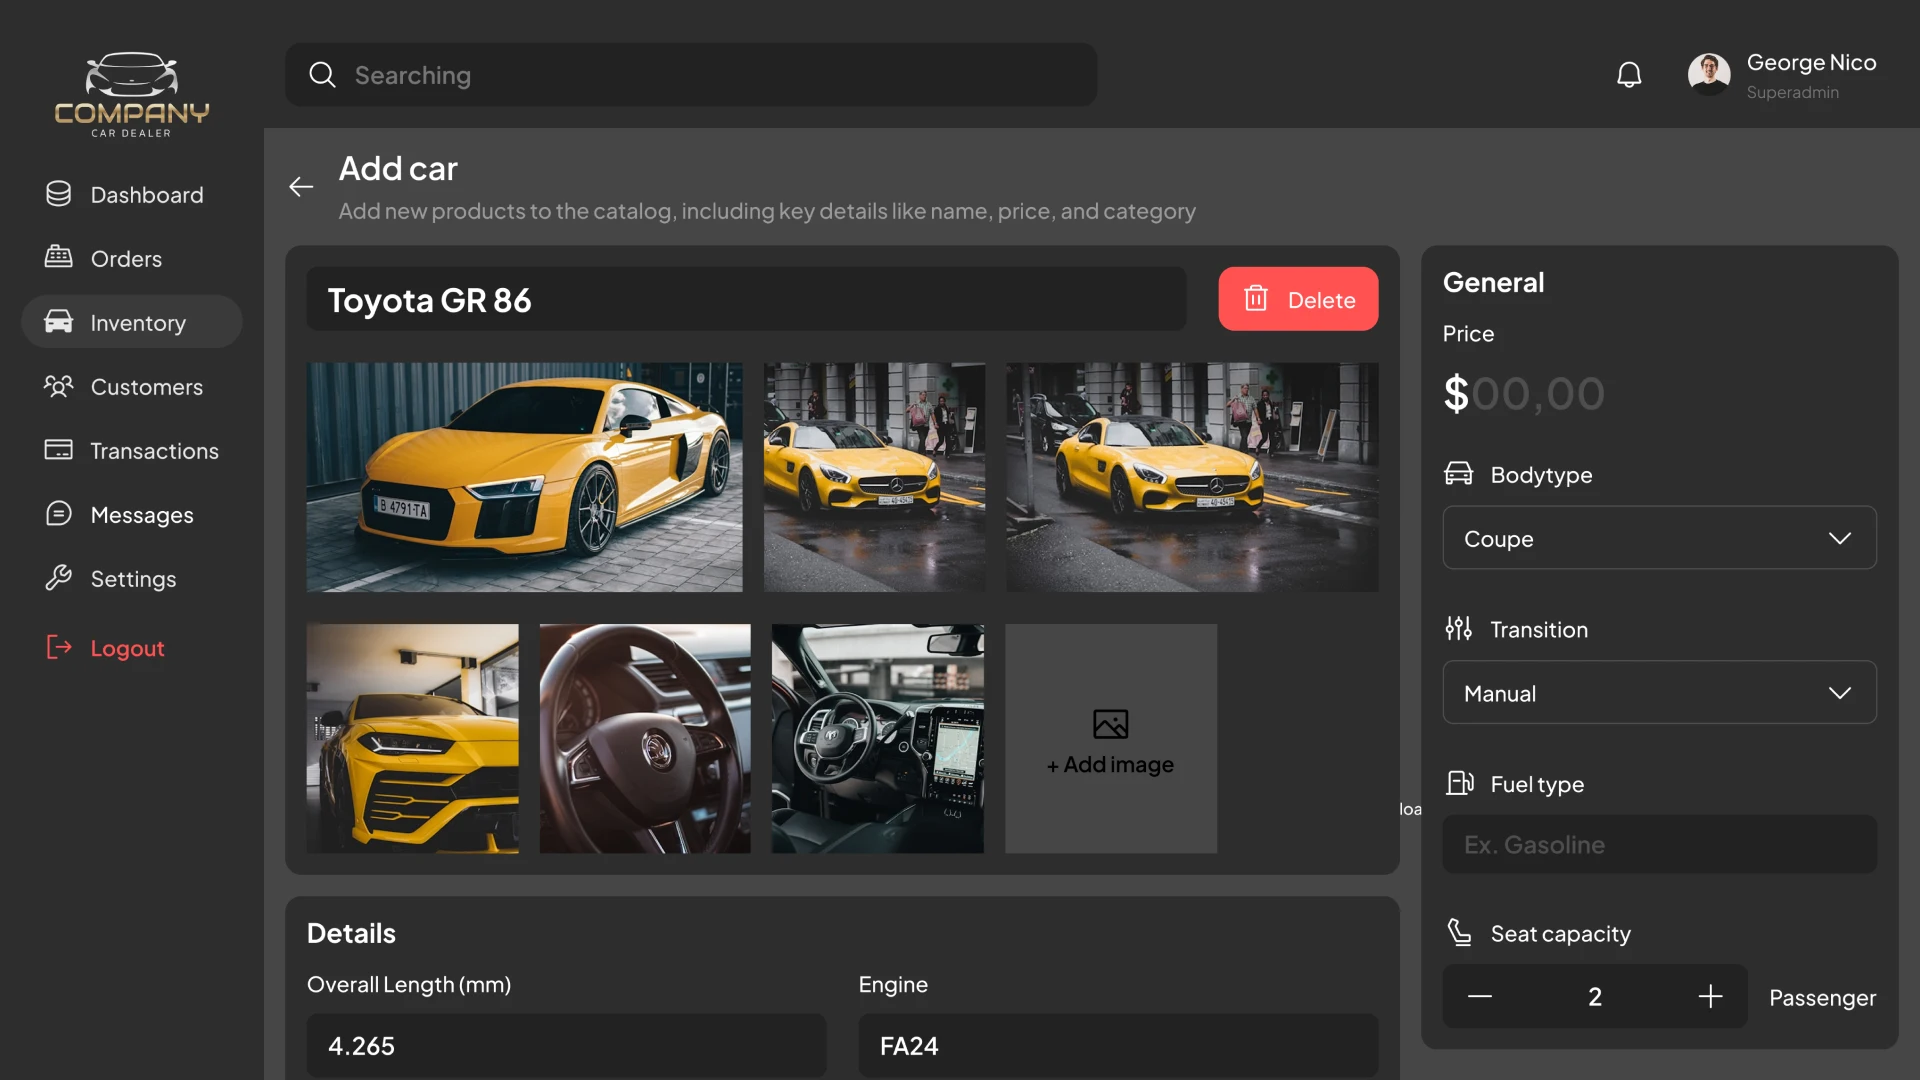Open the Transactions icon
Screen dimensions: 1920x1080
59,450
